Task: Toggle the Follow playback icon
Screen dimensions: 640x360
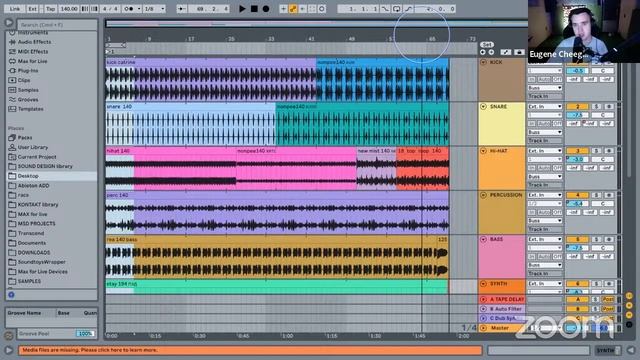Action: (182, 9)
